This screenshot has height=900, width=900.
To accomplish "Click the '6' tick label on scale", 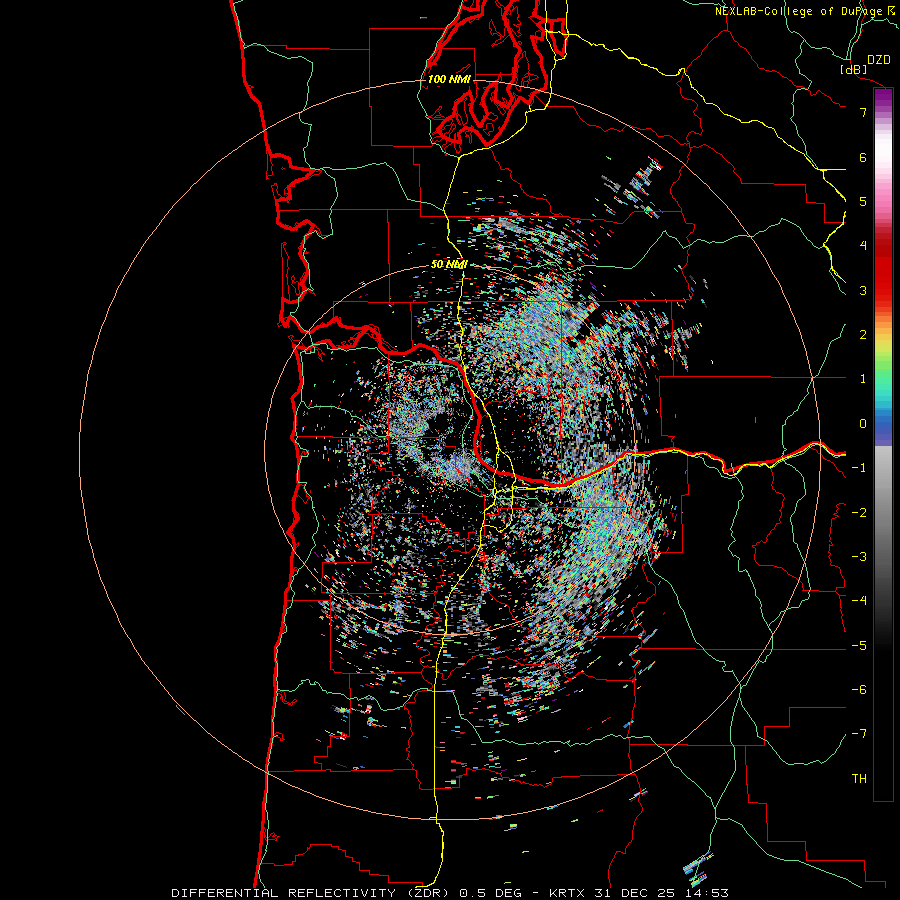I will [x=863, y=157].
